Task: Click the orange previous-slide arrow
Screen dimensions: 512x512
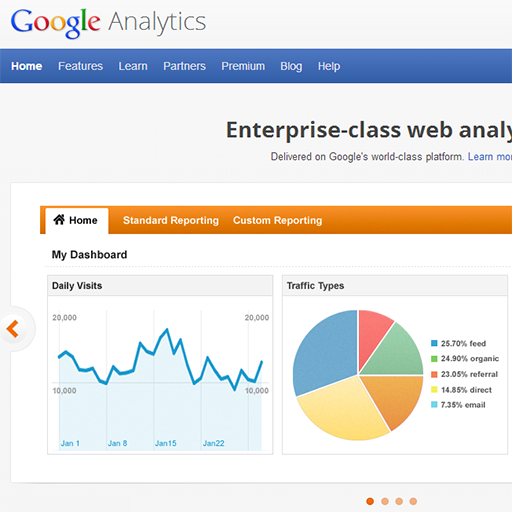Action: [x=13, y=329]
